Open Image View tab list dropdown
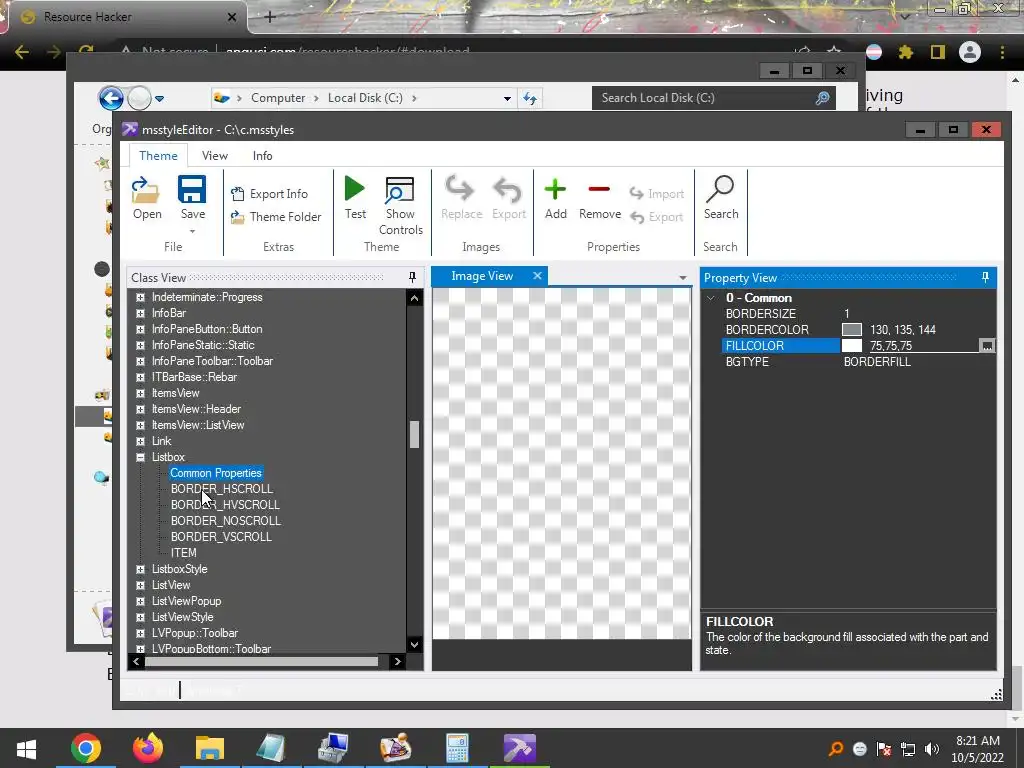 tap(682, 278)
